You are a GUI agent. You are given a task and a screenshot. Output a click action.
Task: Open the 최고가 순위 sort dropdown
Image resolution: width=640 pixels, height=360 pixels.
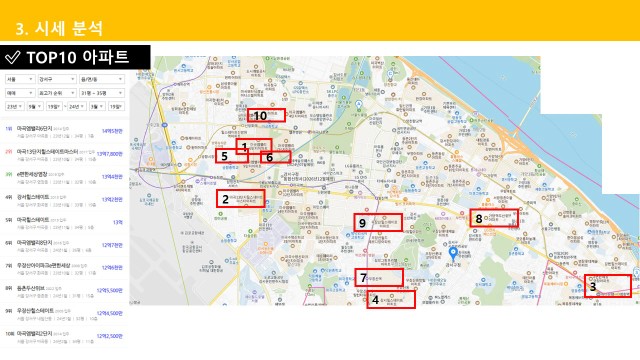(x=57, y=93)
